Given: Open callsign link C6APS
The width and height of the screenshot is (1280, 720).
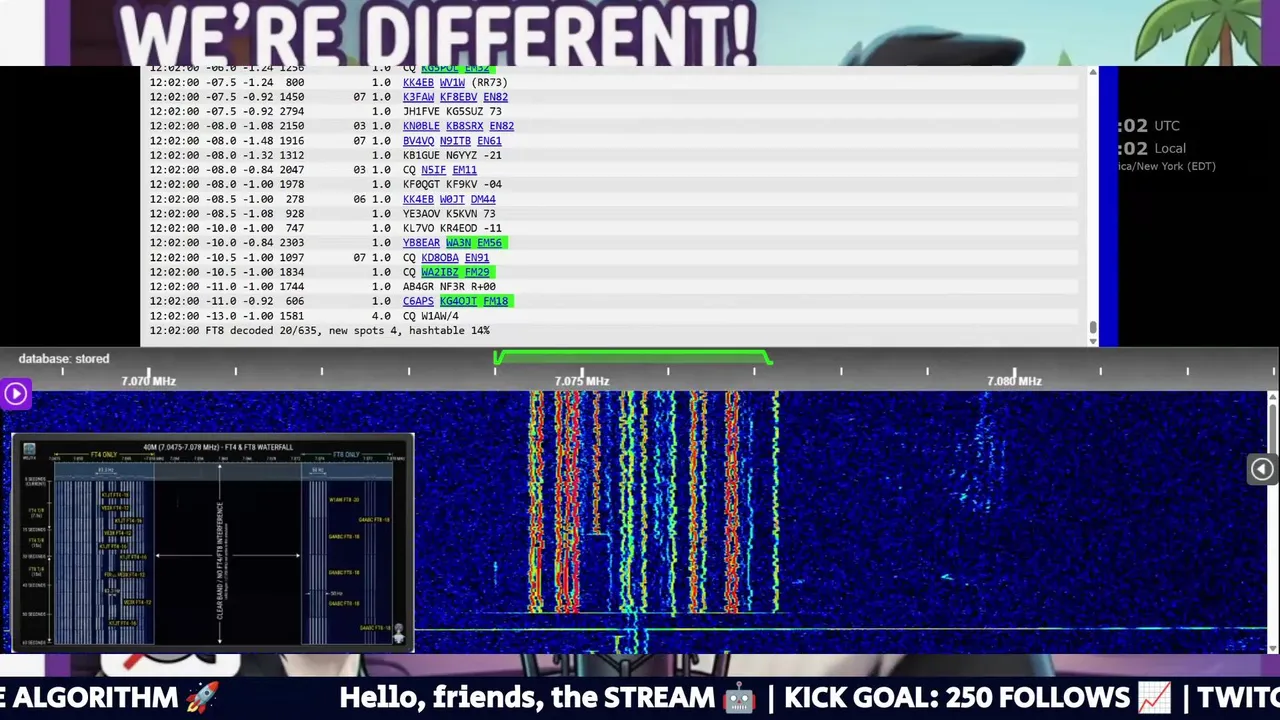Looking at the screenshot, I should pos(418,301).
